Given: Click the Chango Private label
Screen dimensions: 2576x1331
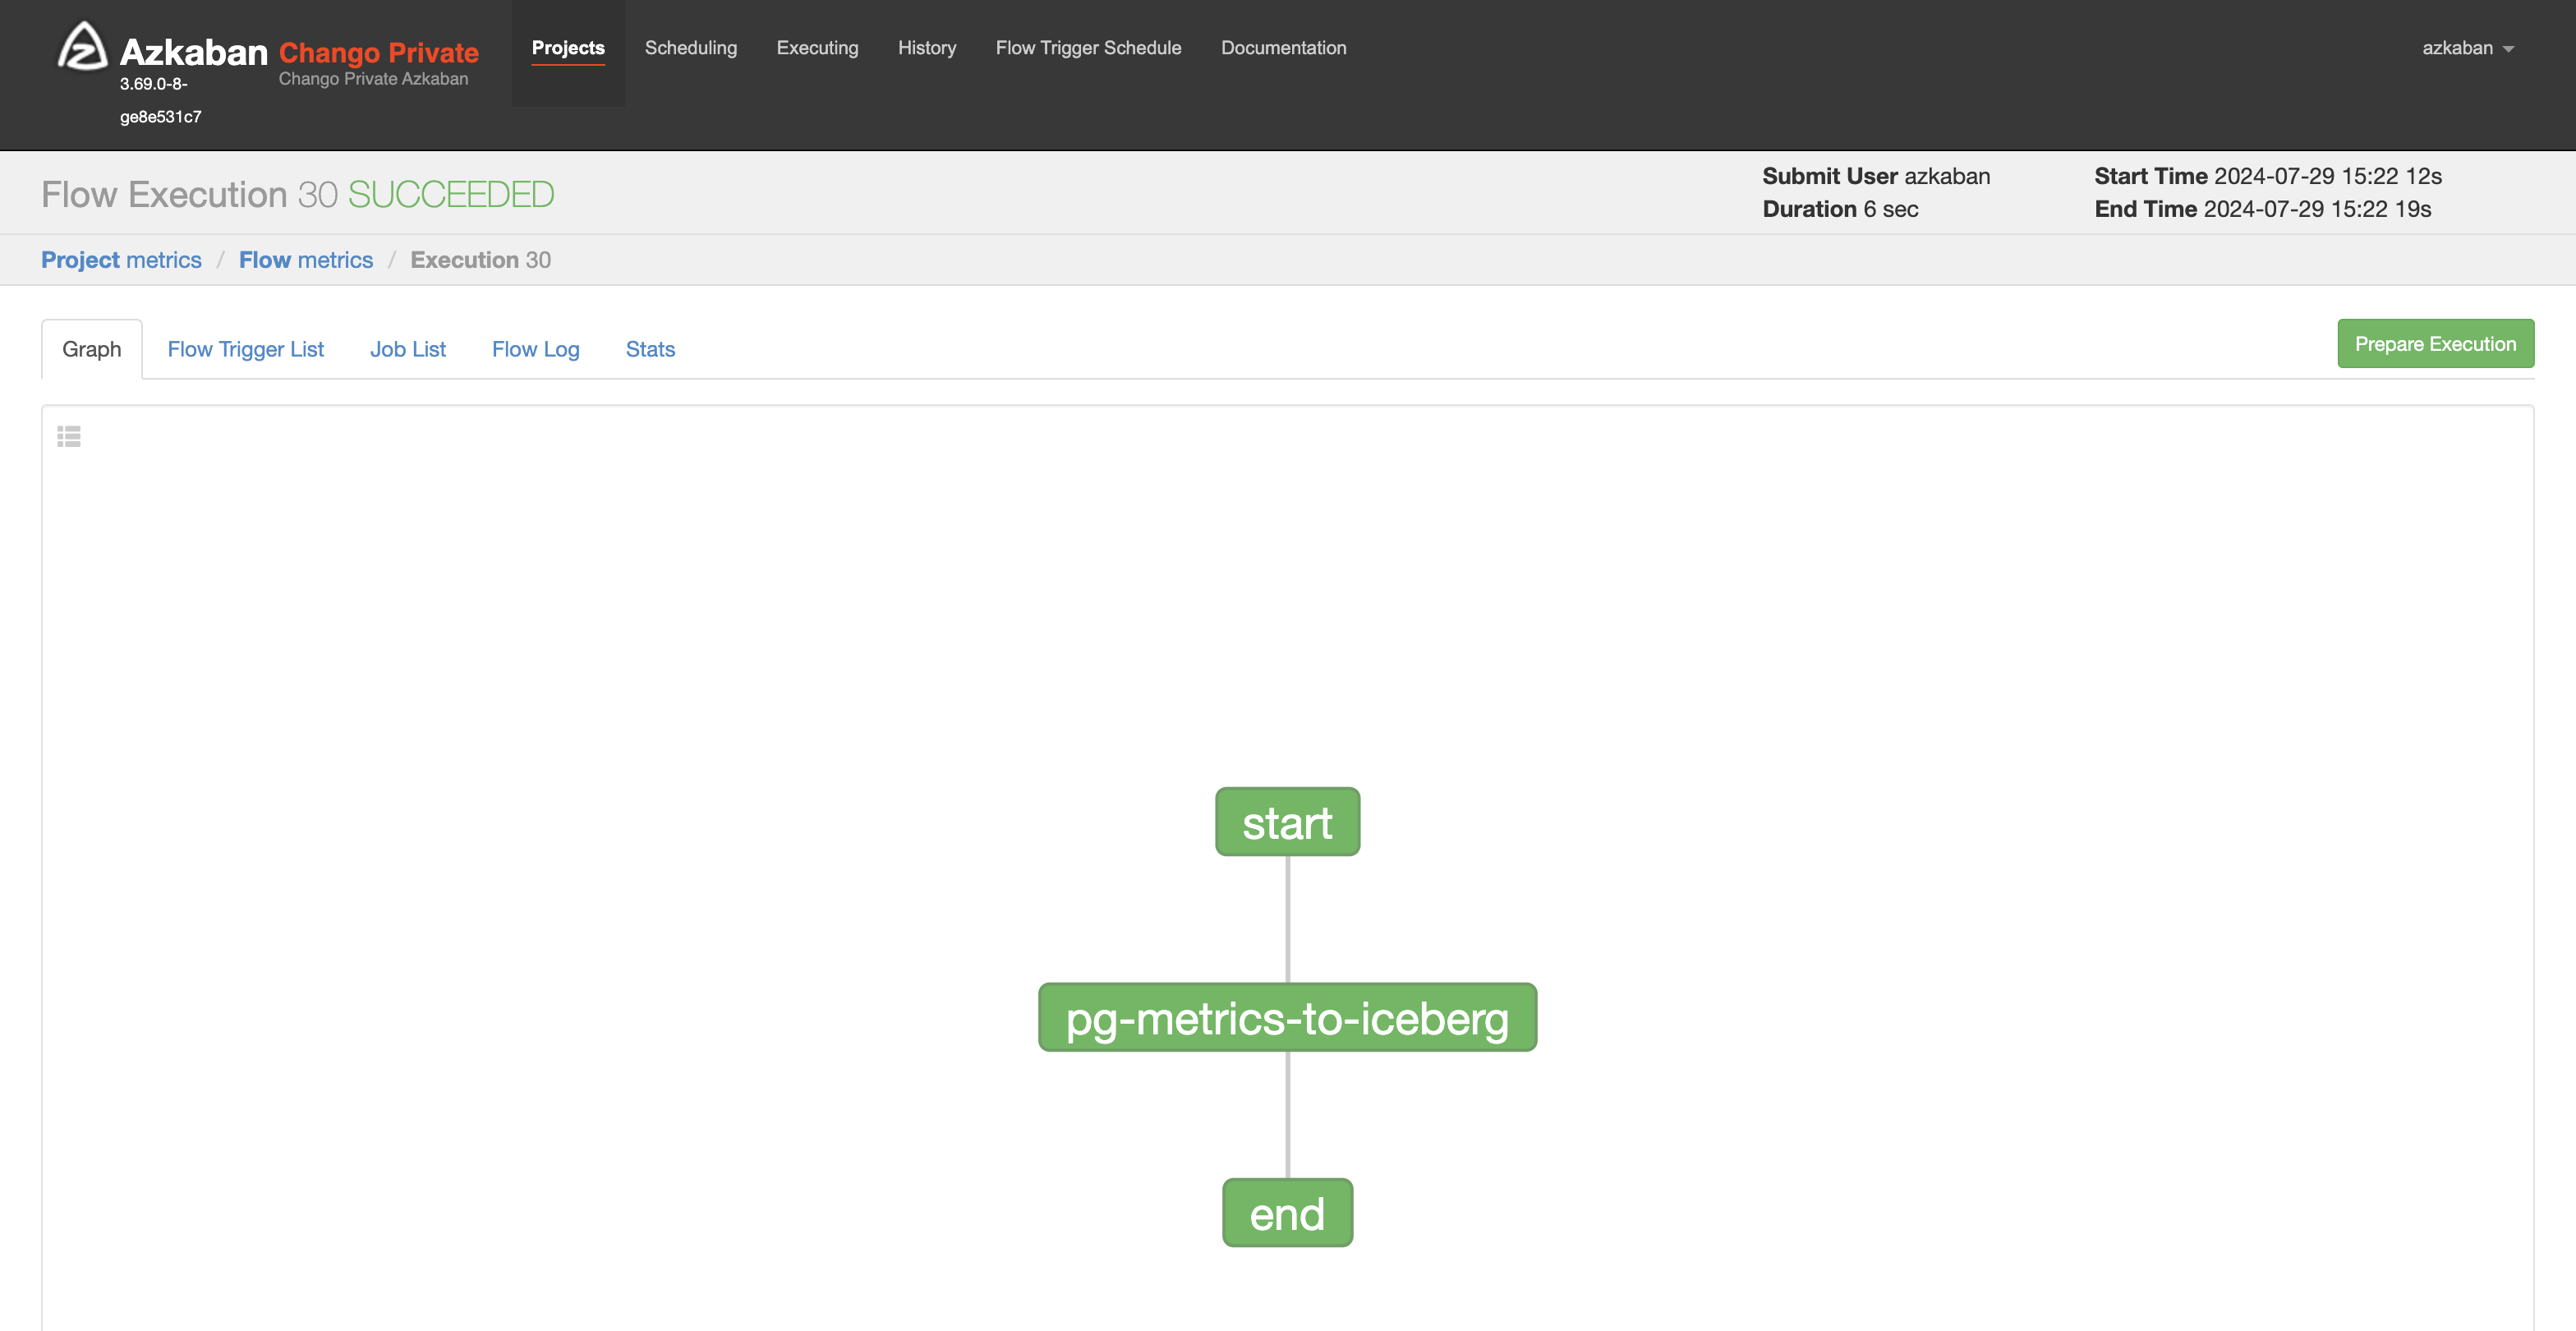Looking at the screenshot, I should (379, 53).
